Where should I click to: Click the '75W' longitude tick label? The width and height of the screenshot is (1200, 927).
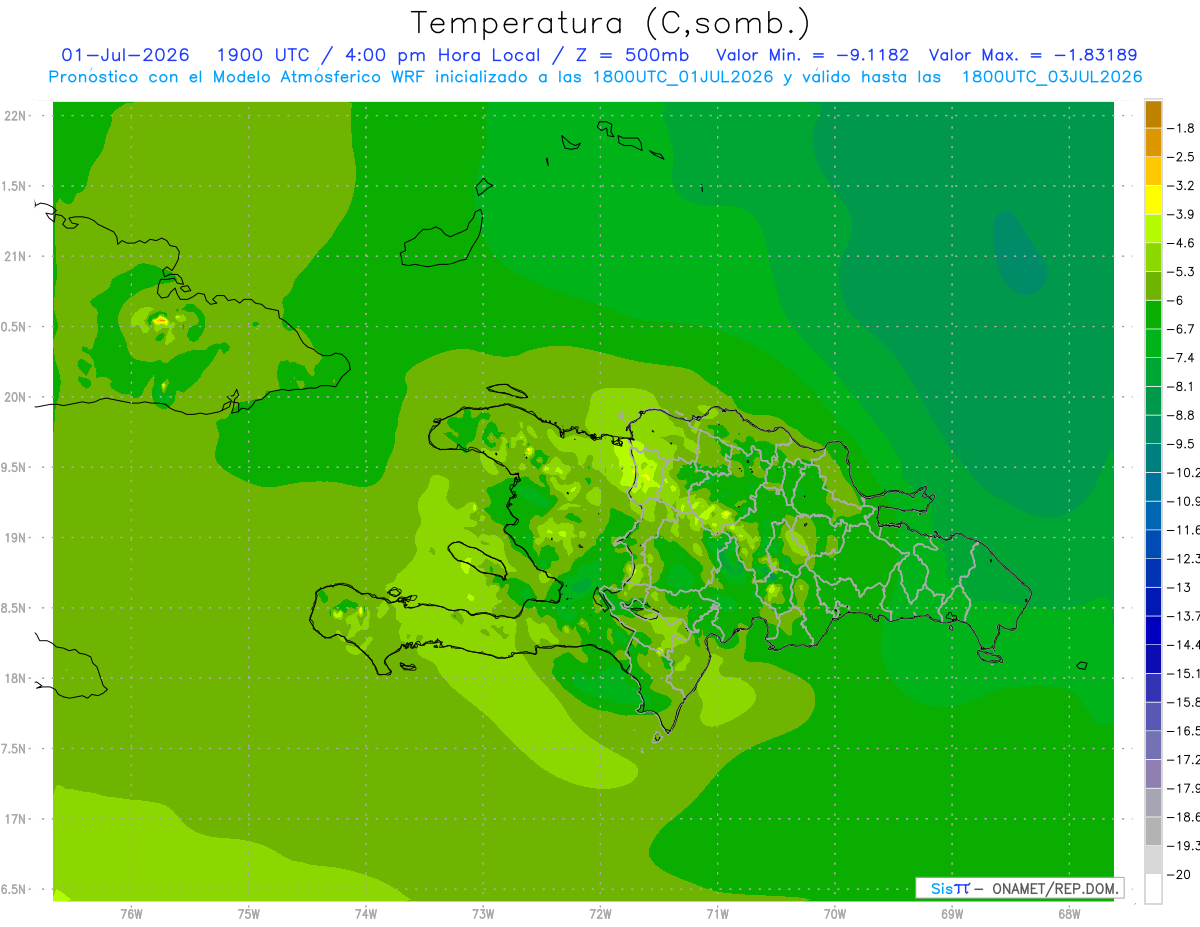point(249,914)
